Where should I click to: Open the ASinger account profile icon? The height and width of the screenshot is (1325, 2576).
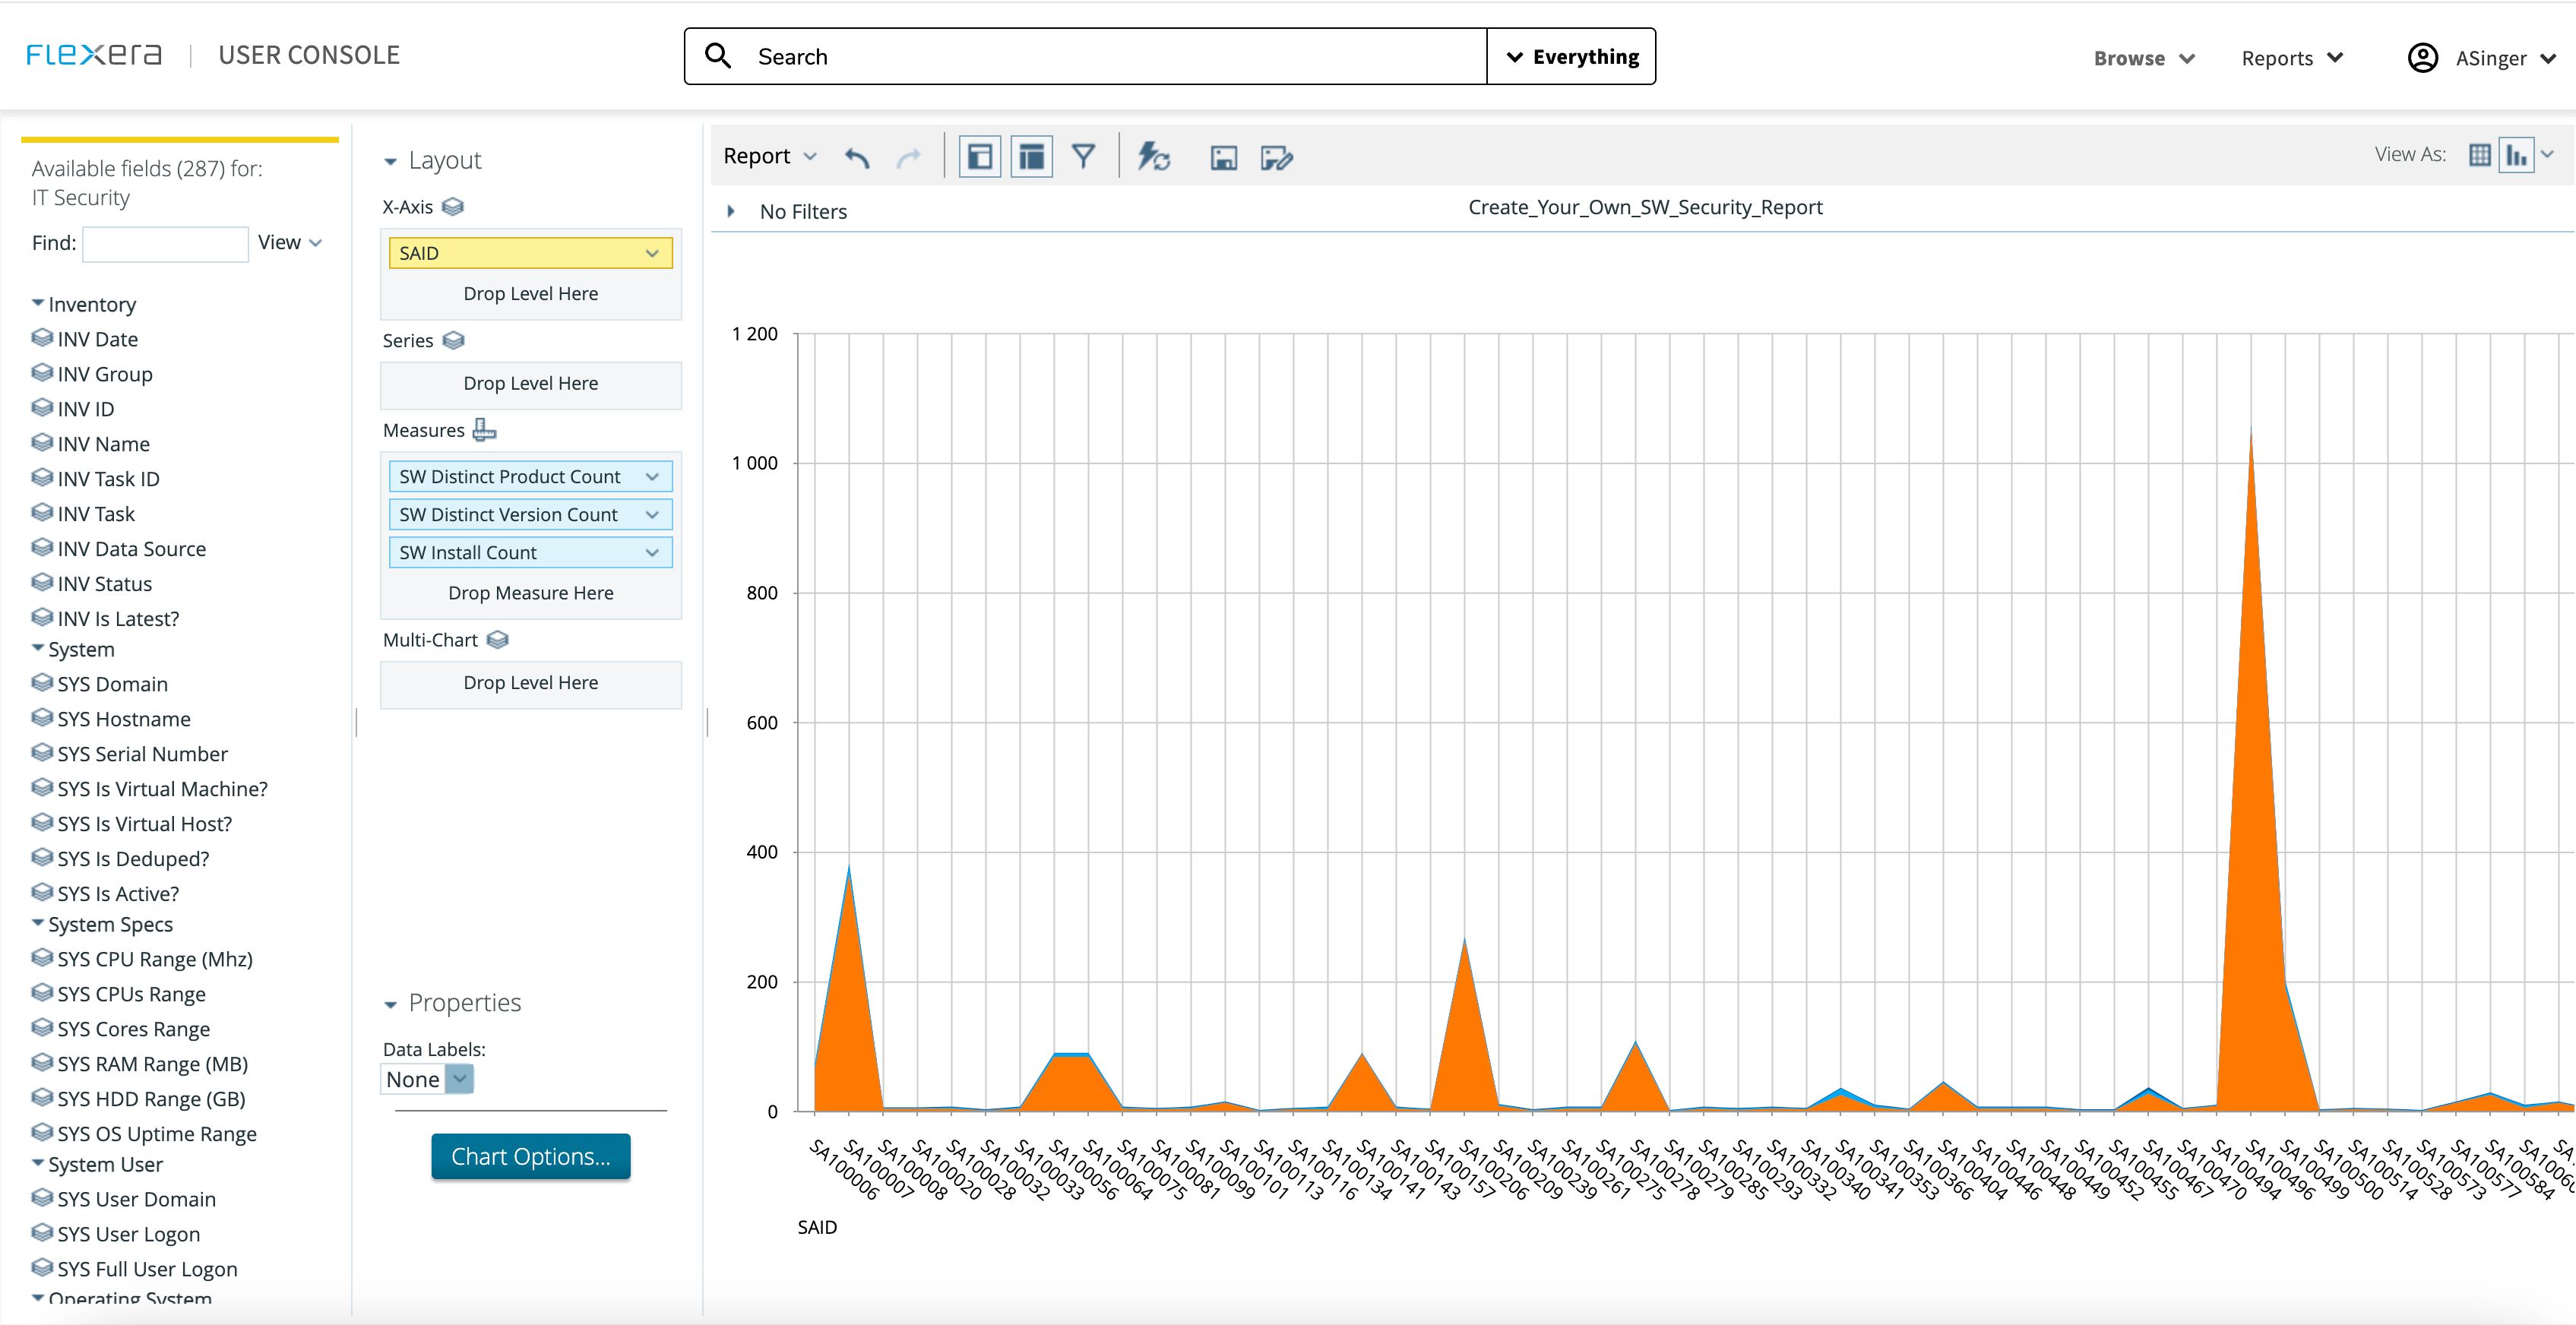[2423, 57]
